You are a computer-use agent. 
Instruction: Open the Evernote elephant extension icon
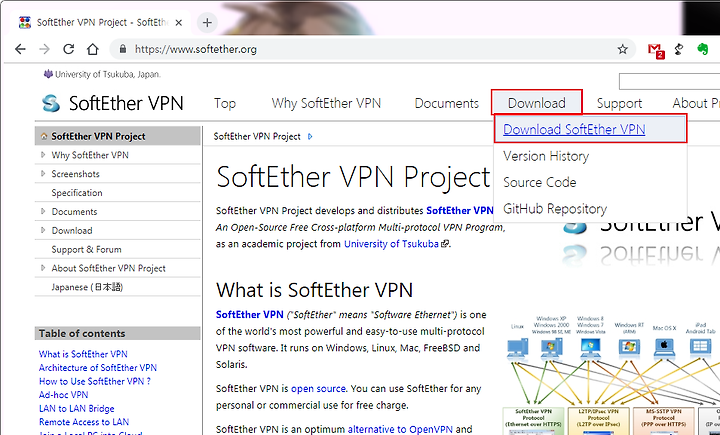[703, 49]
